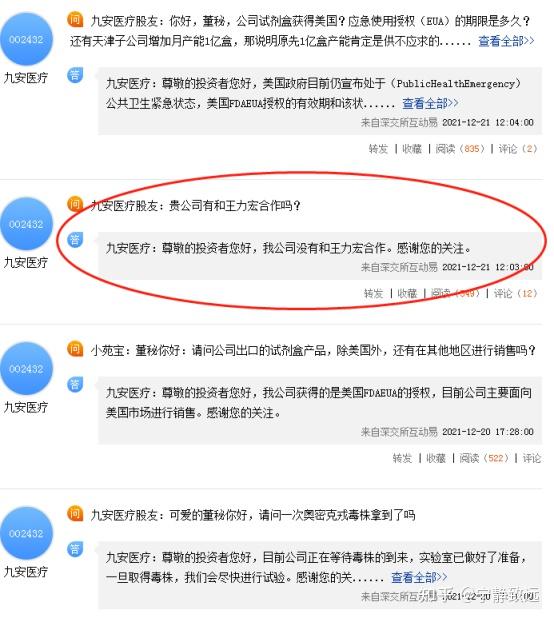Expand the 毒株 answer with 查看全部
Screen dimensions: 554x618
click(x=419, y=577)
